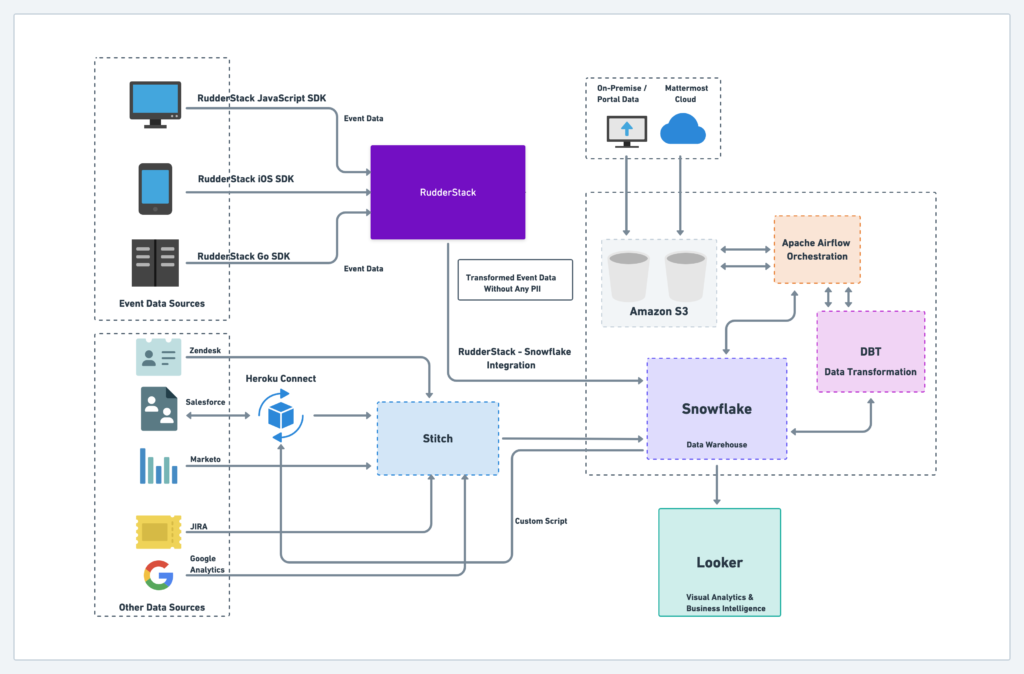This screenshot has height=674, width=1024.
Task: Select the JIRA ticket icon
Action: (158, 531)
